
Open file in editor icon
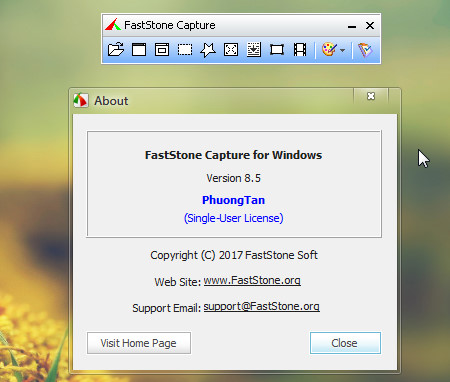click(116, 50)
